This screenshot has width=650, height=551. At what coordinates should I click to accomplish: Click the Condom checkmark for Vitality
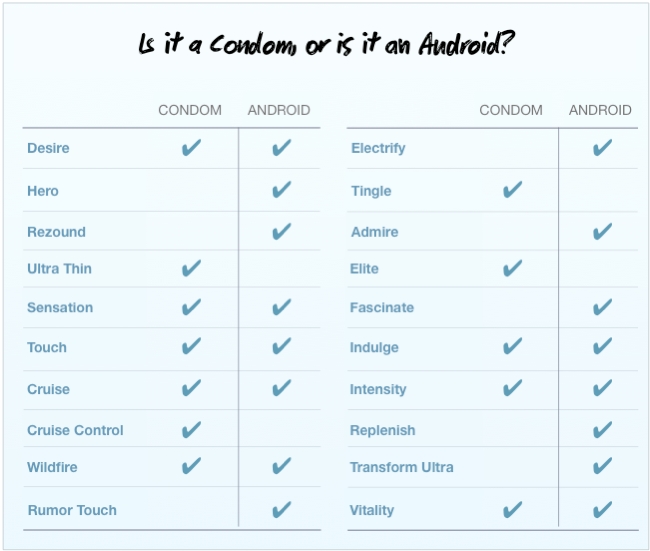512,510
